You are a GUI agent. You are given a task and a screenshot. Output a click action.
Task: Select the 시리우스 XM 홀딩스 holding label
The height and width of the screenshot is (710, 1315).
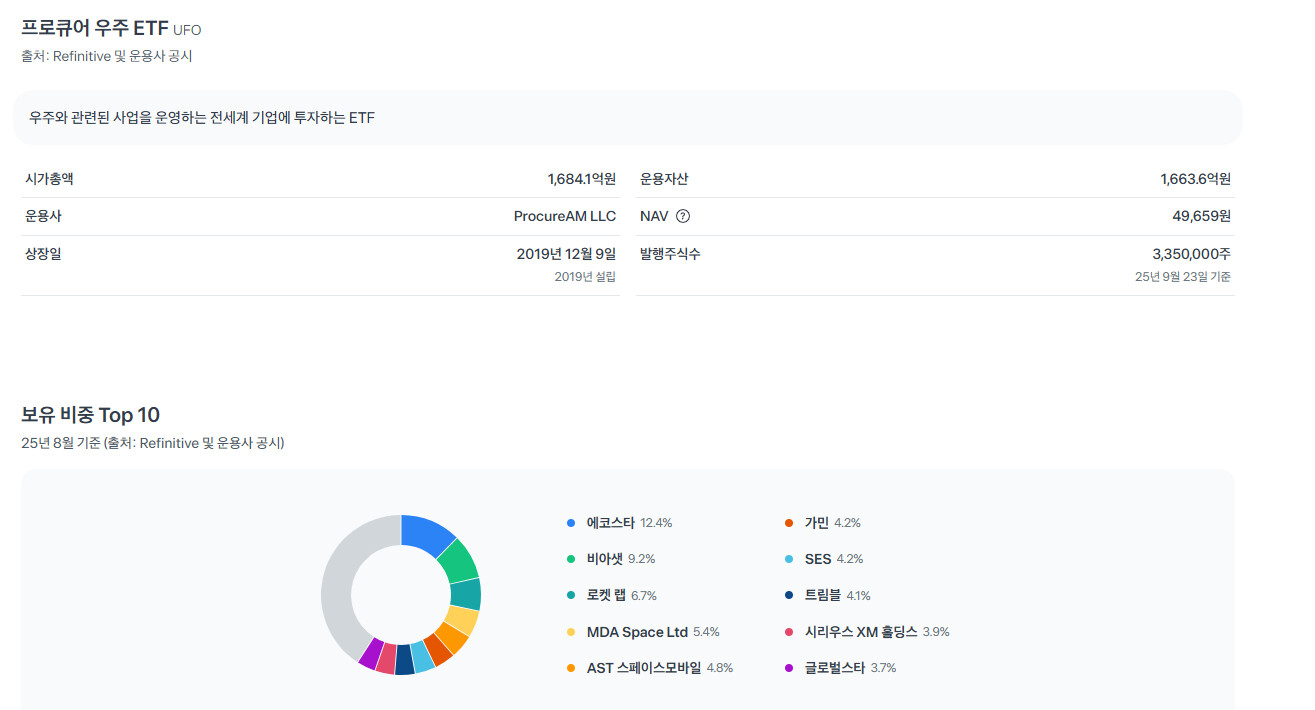click(861, 632)
